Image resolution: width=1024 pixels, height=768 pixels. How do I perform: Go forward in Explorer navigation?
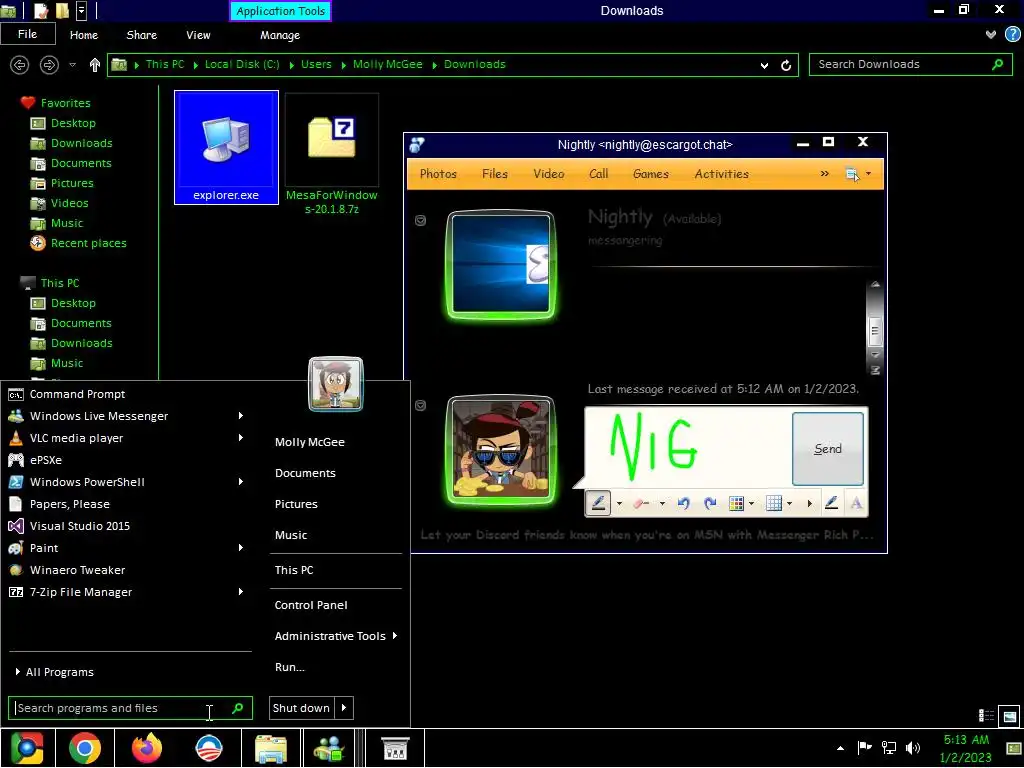[49, 65]
